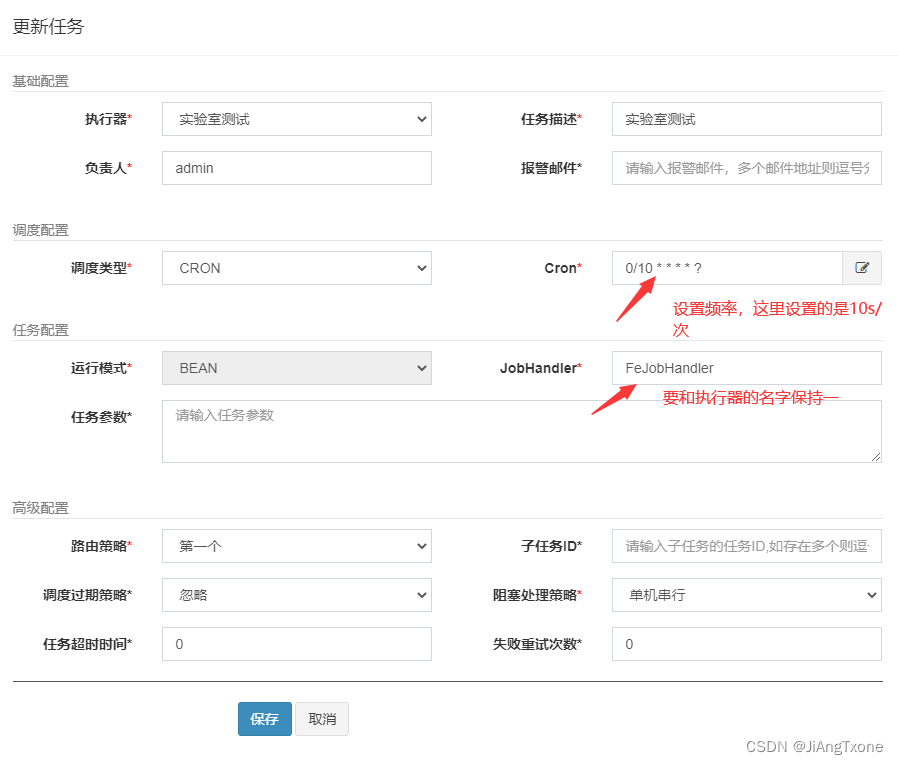Click the 更新任务 dialog title
The height and width of the screenshot is (765, 898).
49,27
